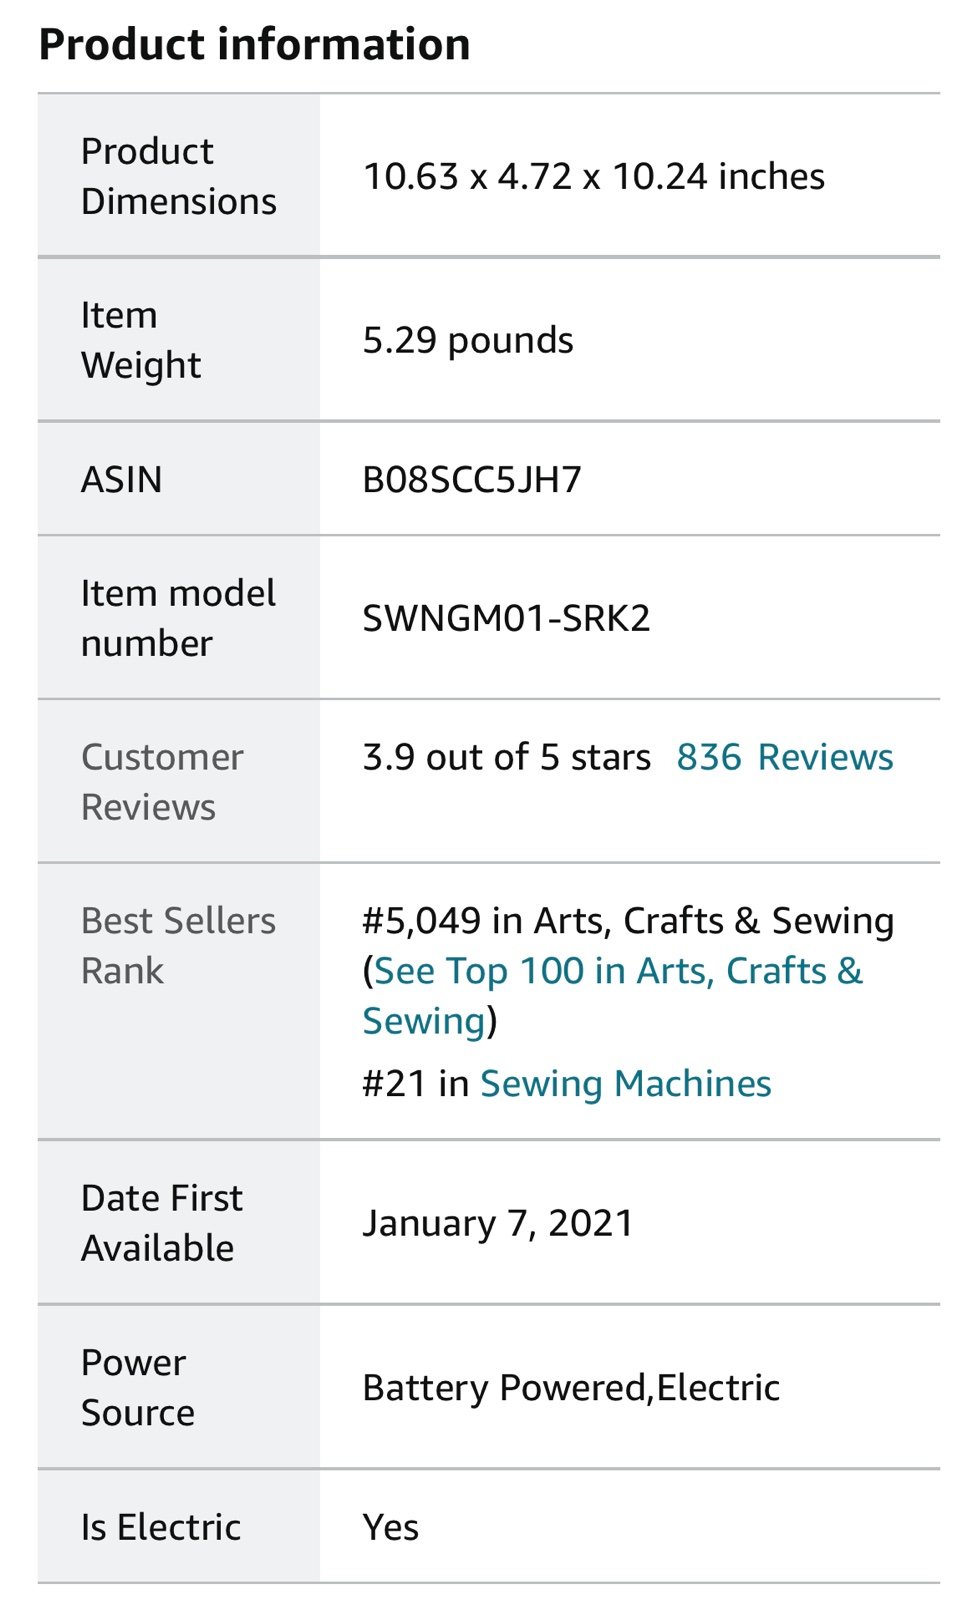Click the Product information heading
This screenshot has height=1600, width=978.
coord(254,45)
